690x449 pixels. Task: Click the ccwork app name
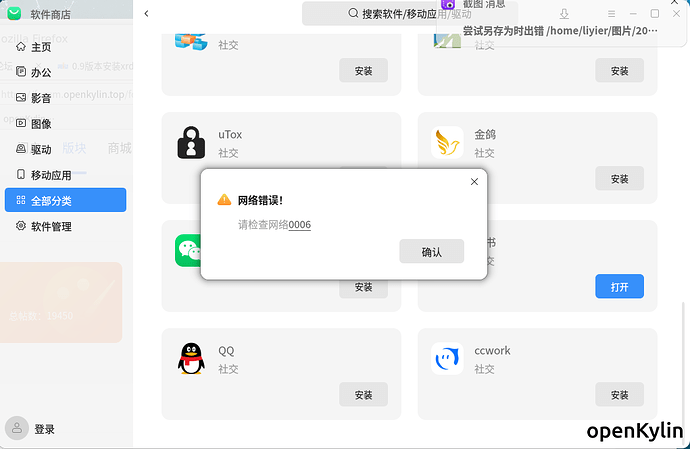pos(492,350)
